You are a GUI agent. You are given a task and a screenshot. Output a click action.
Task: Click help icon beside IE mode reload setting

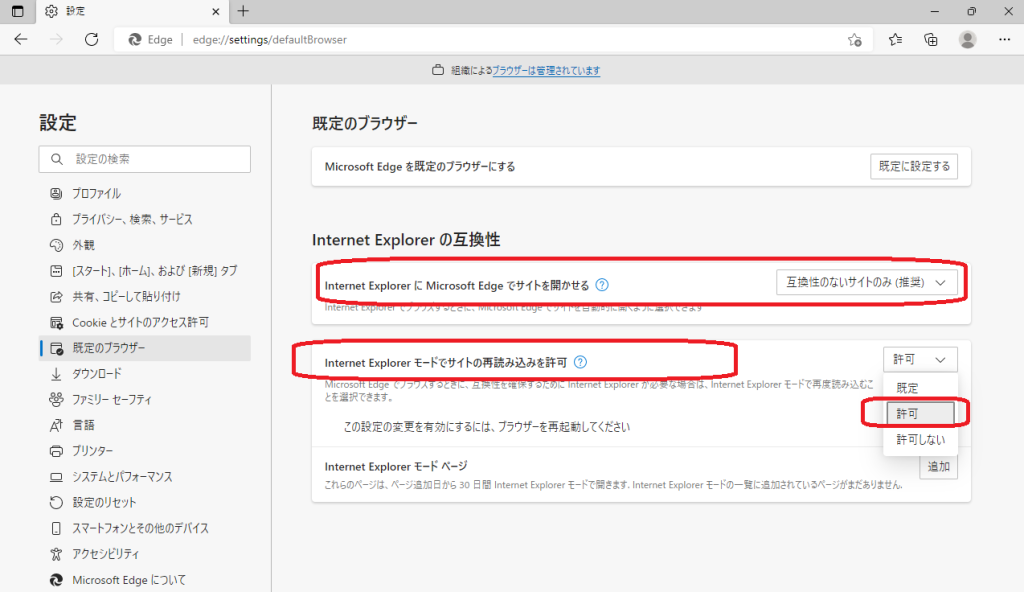coord(581,362)
